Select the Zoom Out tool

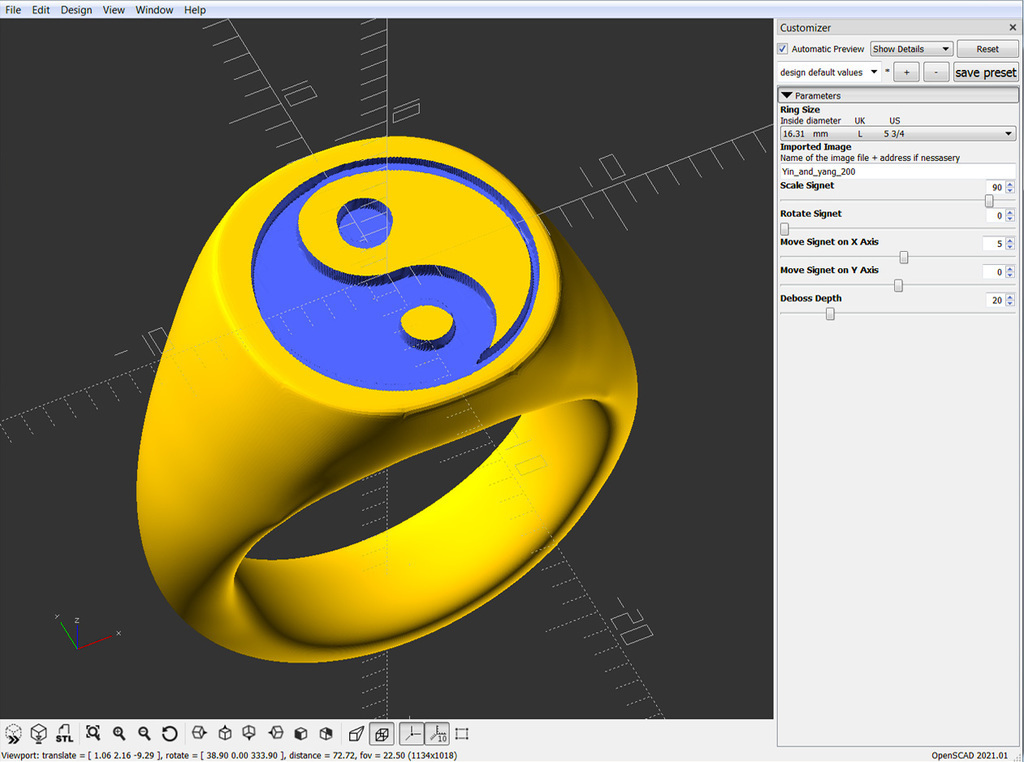point(146,733)
